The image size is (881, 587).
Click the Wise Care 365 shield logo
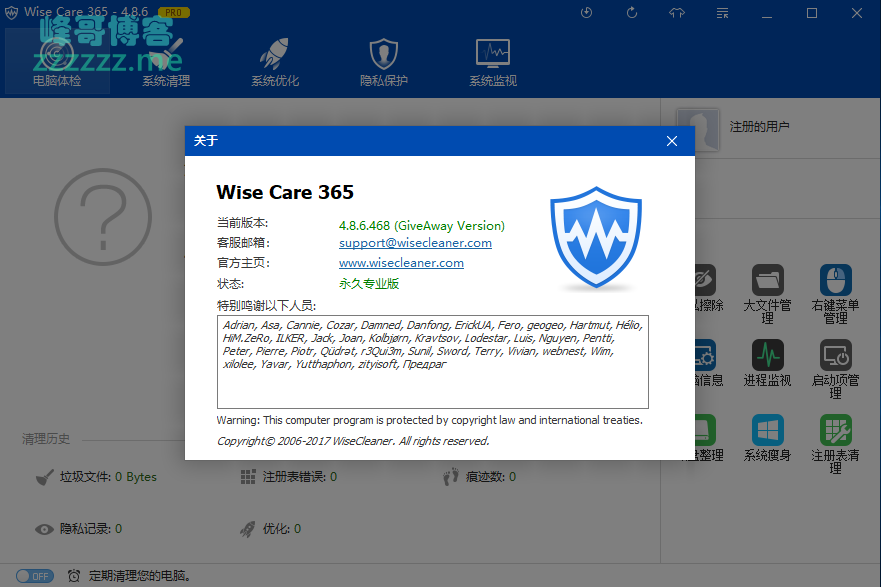[x=596, y=238]
